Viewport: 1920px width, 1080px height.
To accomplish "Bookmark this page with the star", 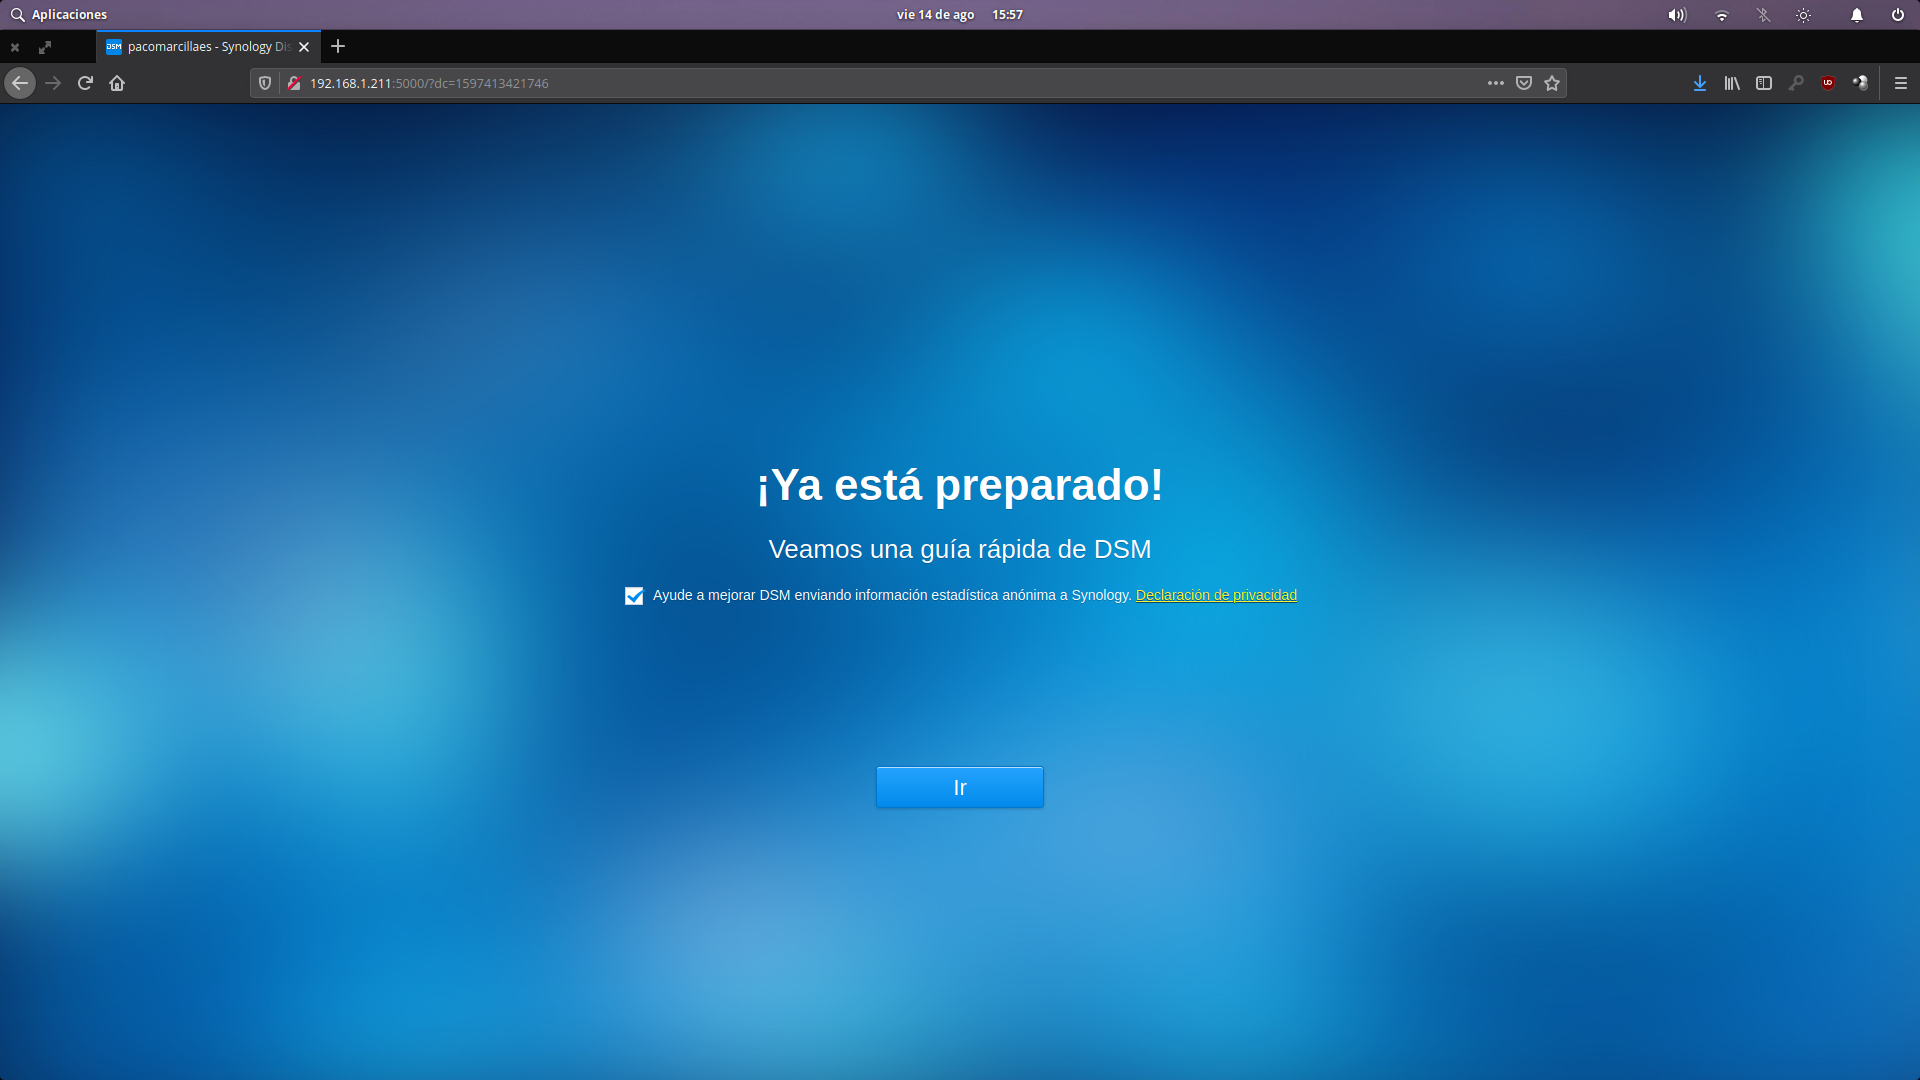I will [1552, 84].
